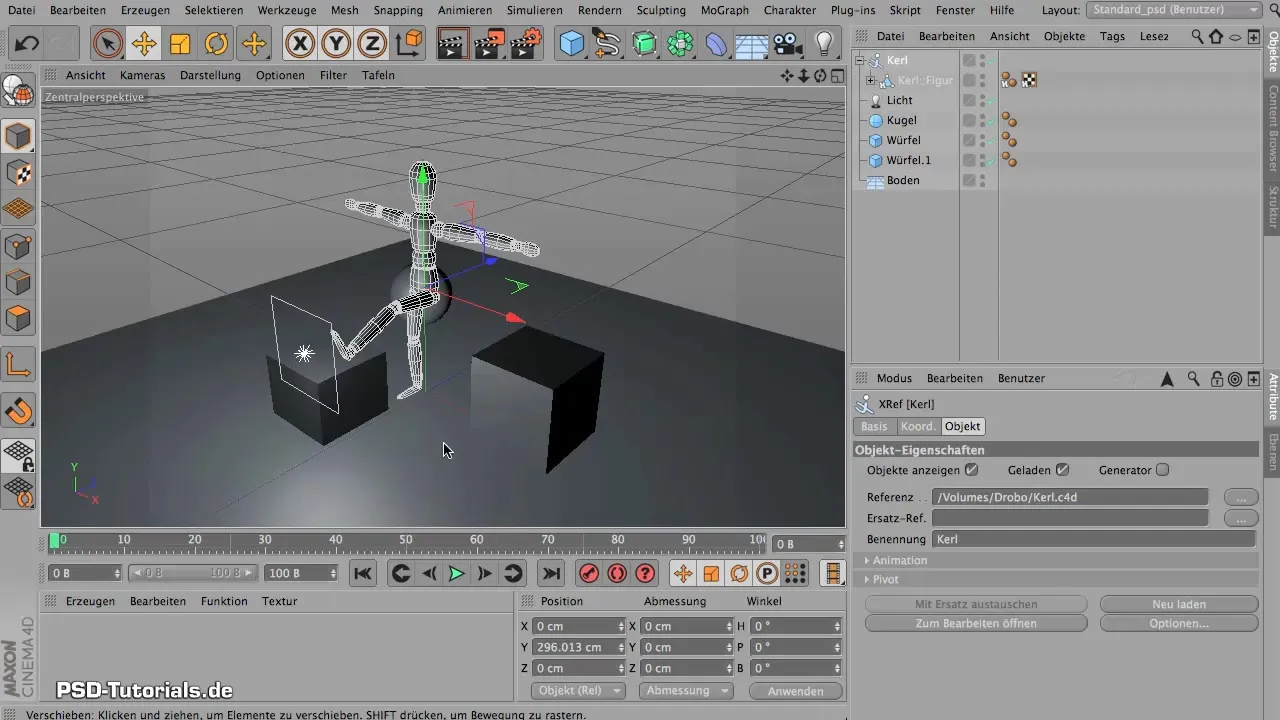The image size is (1280, 720).
Task: Toggle Objekte anzeigen checkbox
Action: point(972,469)
